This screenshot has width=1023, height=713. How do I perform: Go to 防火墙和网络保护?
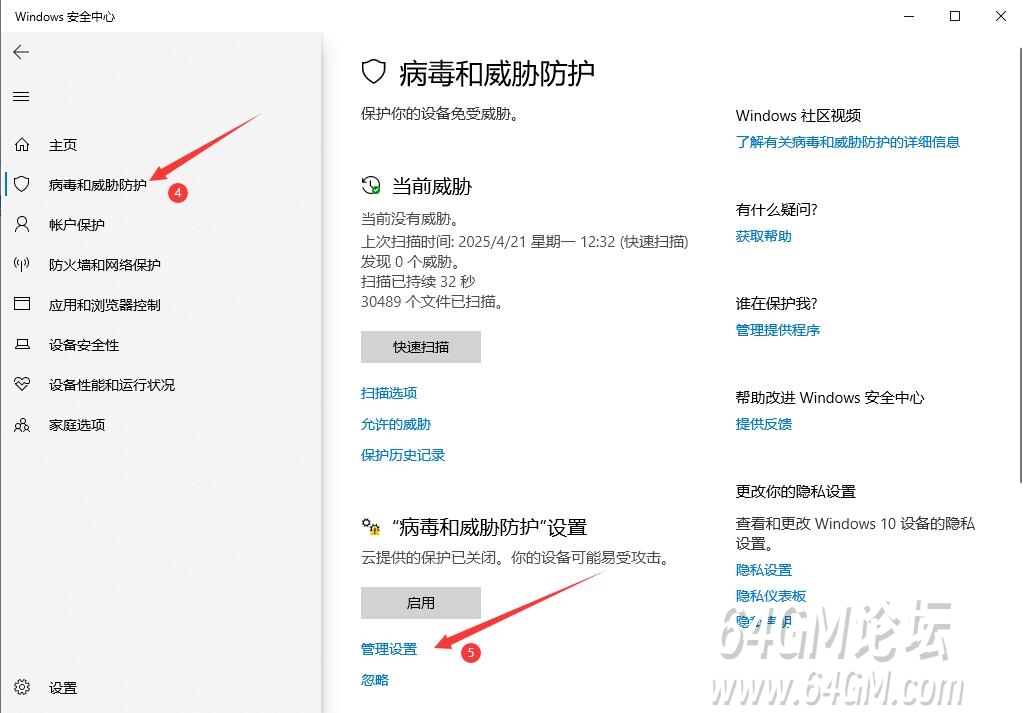pyautogui.click(x=104, y=265)
